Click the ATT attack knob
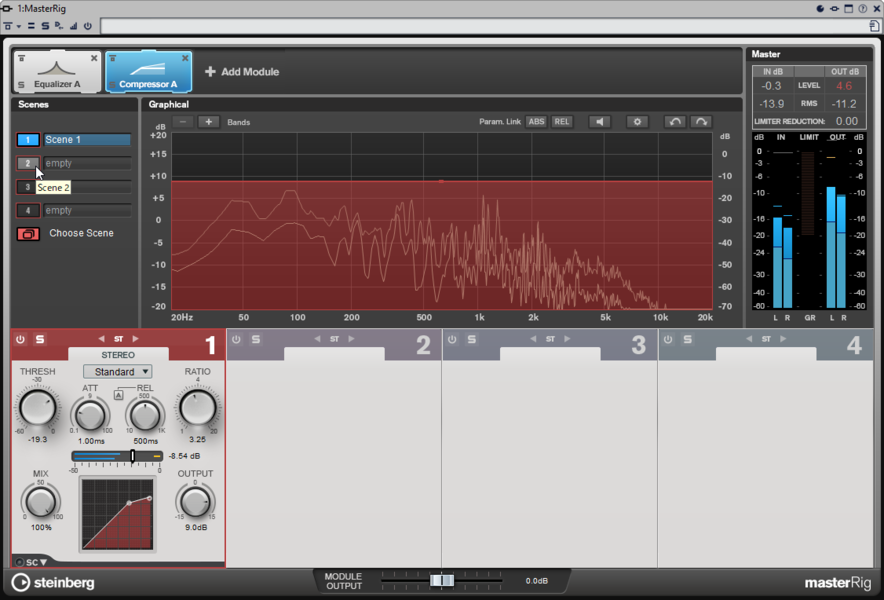Viewport: 884px width, 600px height. tap(90, 415)
